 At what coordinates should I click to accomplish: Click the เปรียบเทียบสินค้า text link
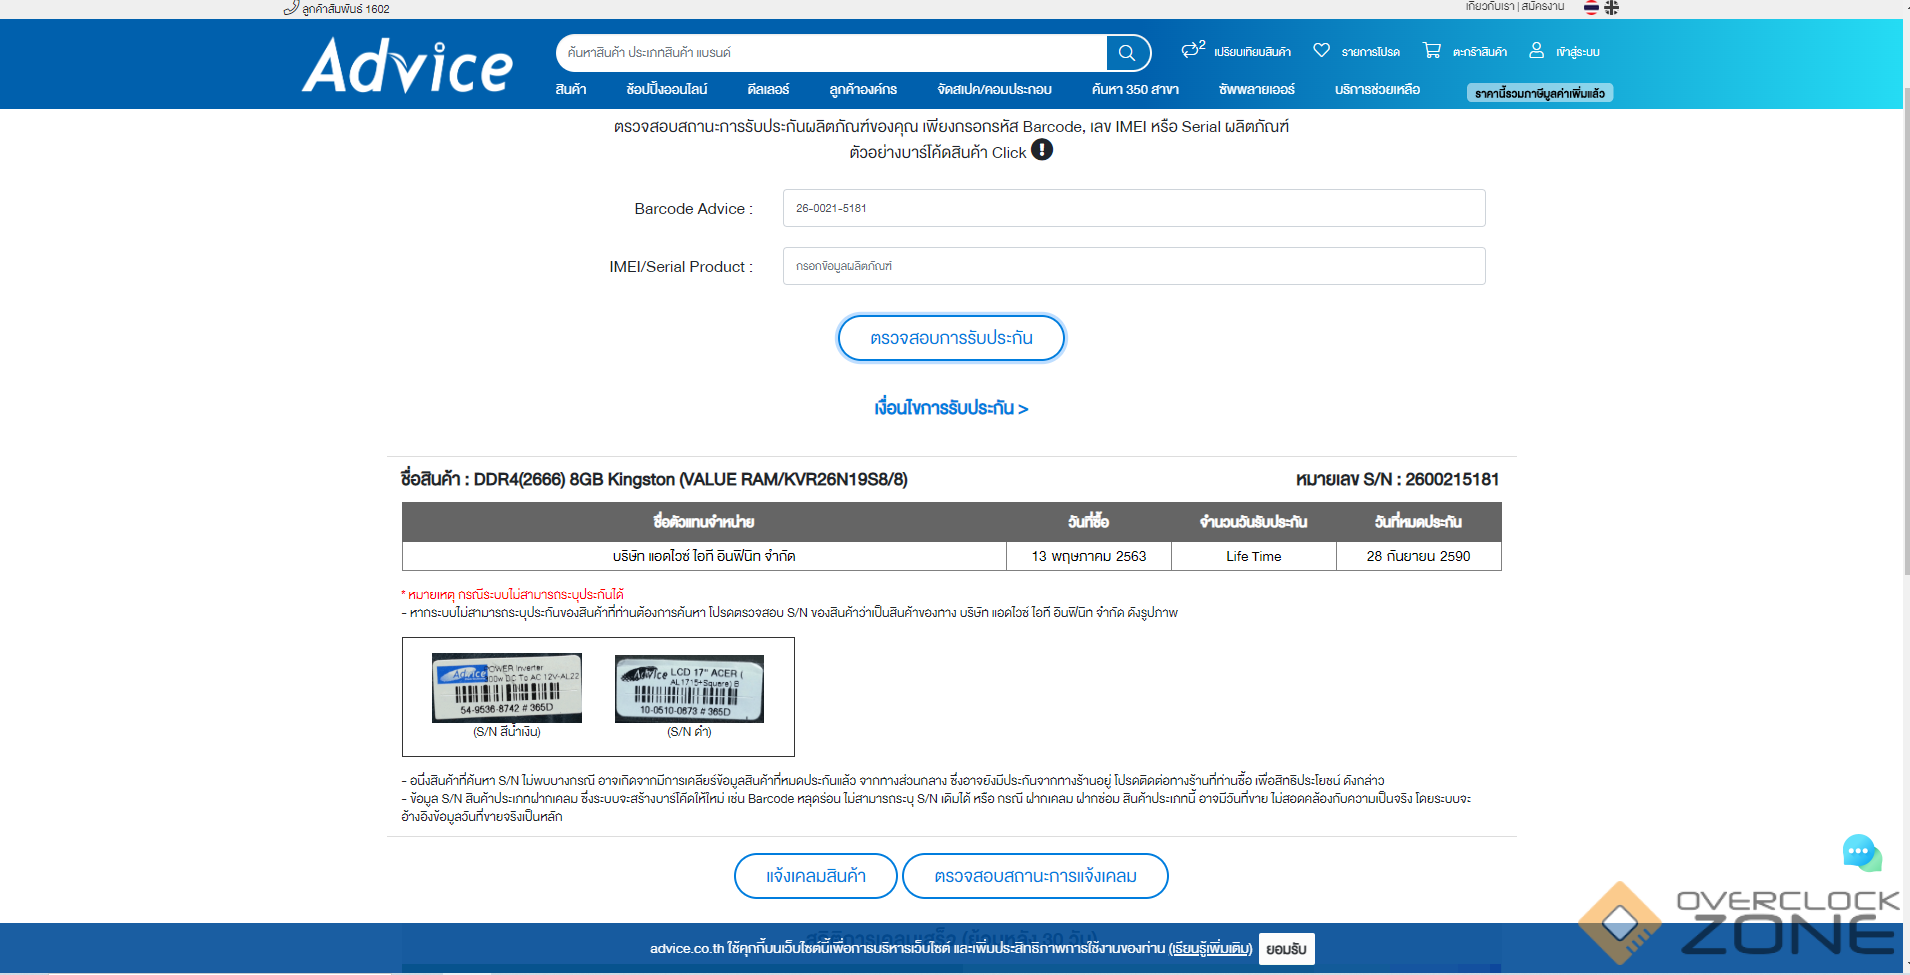(1252, 52)
